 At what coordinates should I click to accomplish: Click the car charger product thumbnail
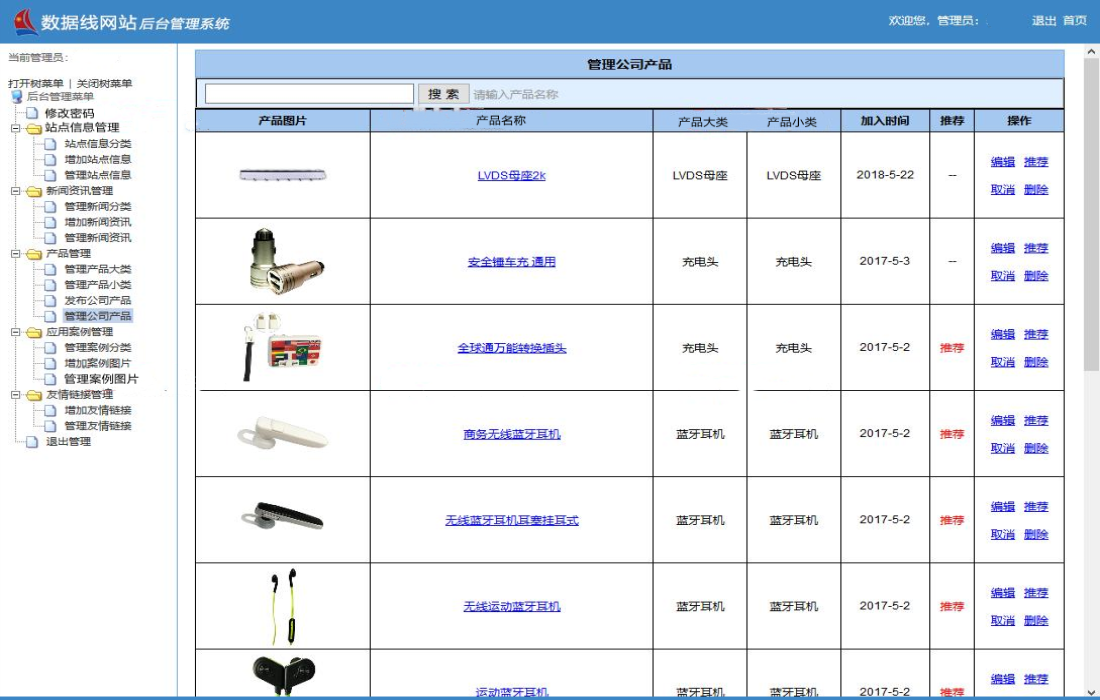pos(287,260)
